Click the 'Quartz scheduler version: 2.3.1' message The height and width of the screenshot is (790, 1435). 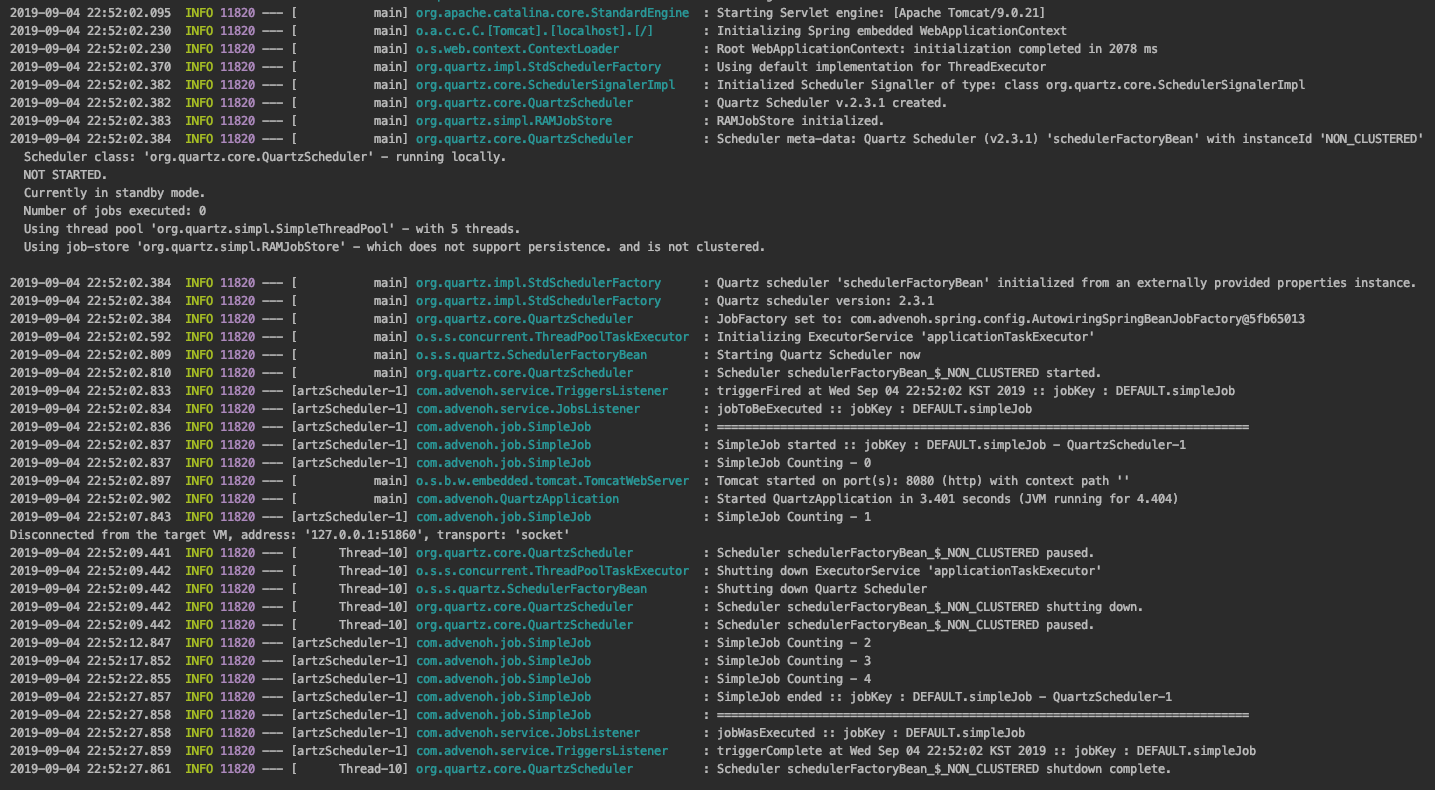point(825,301)
